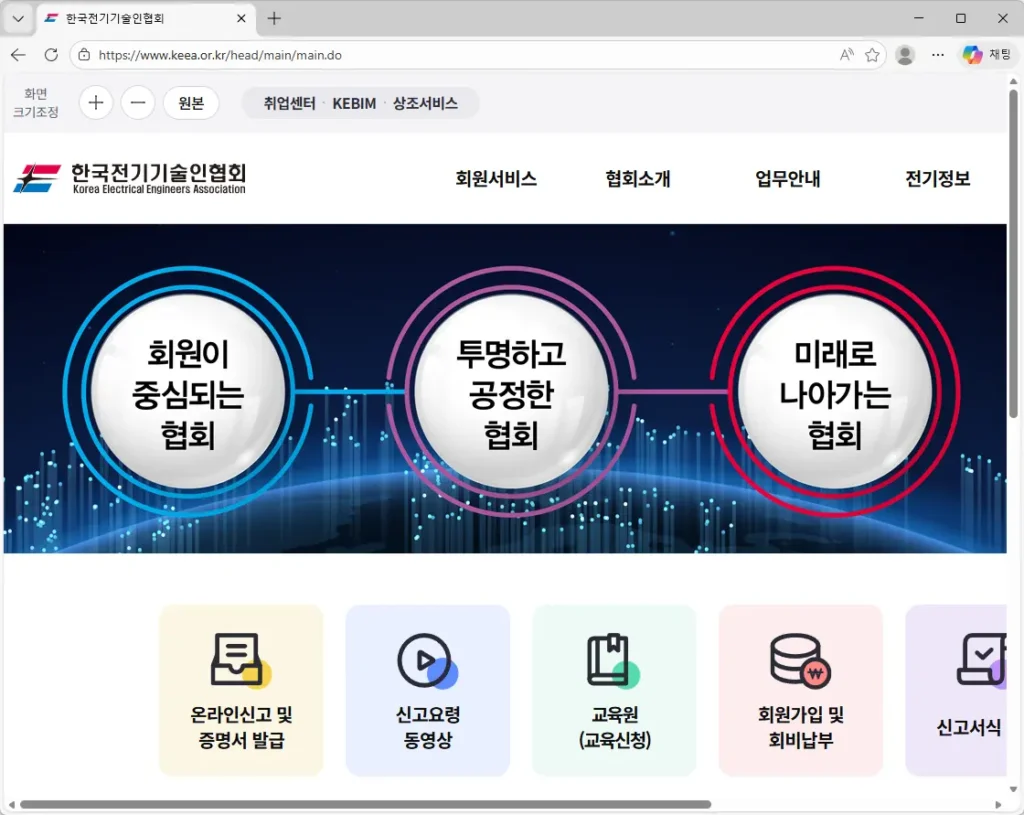
Task: Select the 업무안내 menu item
Action: click(787, 180)
